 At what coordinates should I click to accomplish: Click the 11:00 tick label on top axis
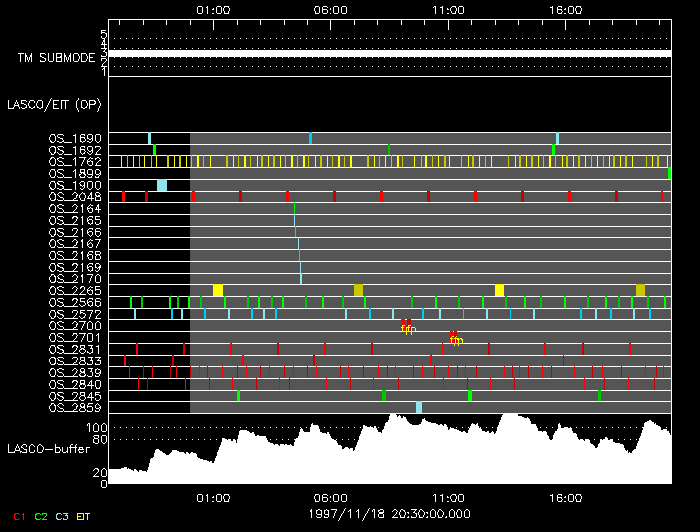447,10
